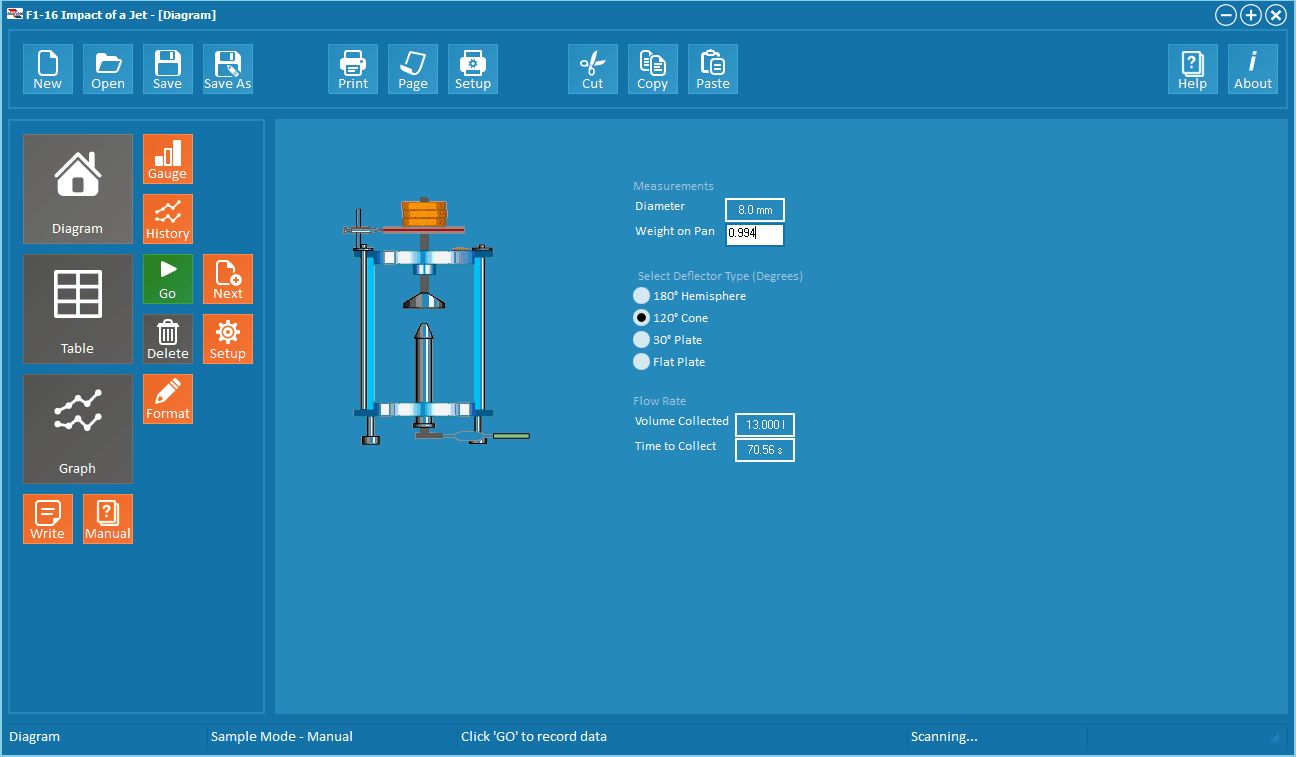This screenshot has height=757, width=1296.
Task: Select the 180° Hemisphere deflector
Action: pyautogui.click(x=642, y=296)
